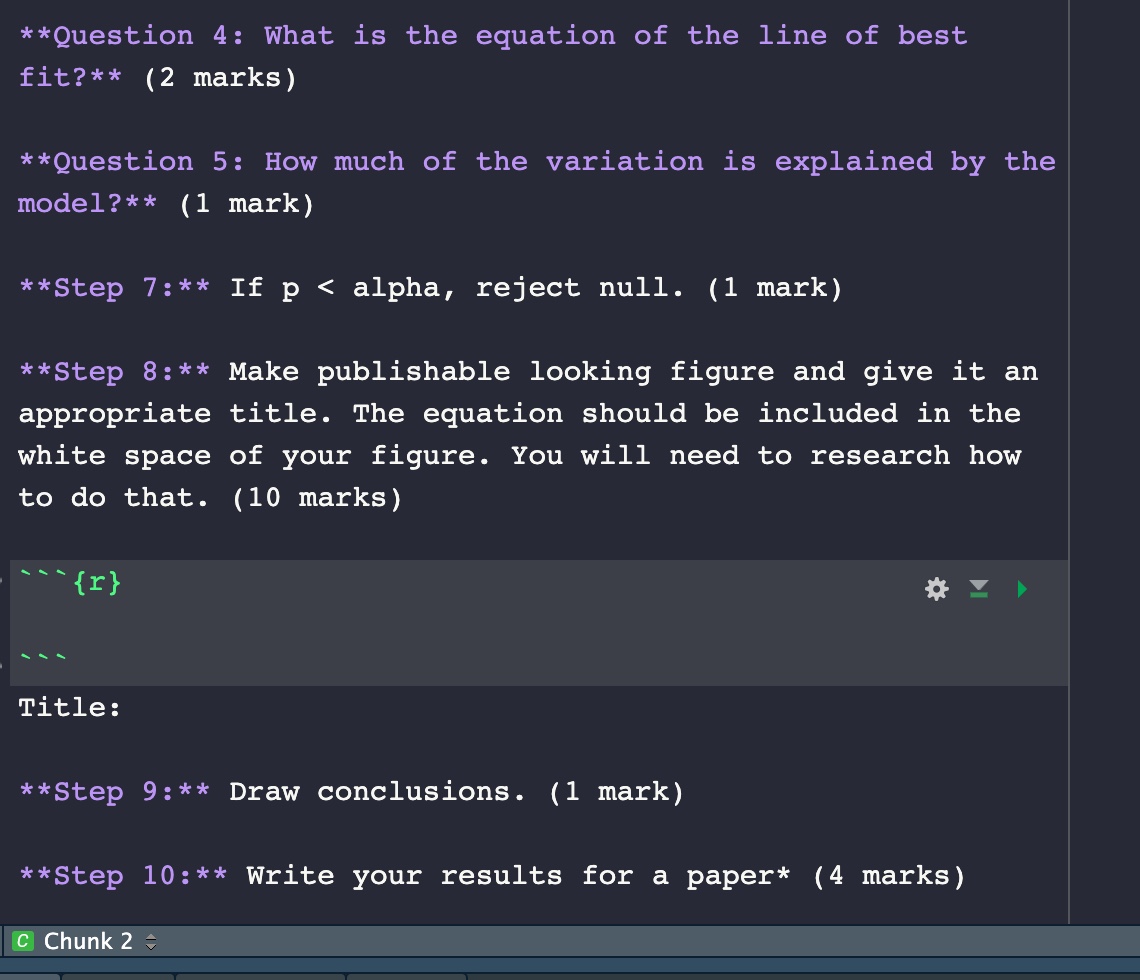Click the settings gear inside the code chunk header
1140x980 pixels.
coord(936,589)
